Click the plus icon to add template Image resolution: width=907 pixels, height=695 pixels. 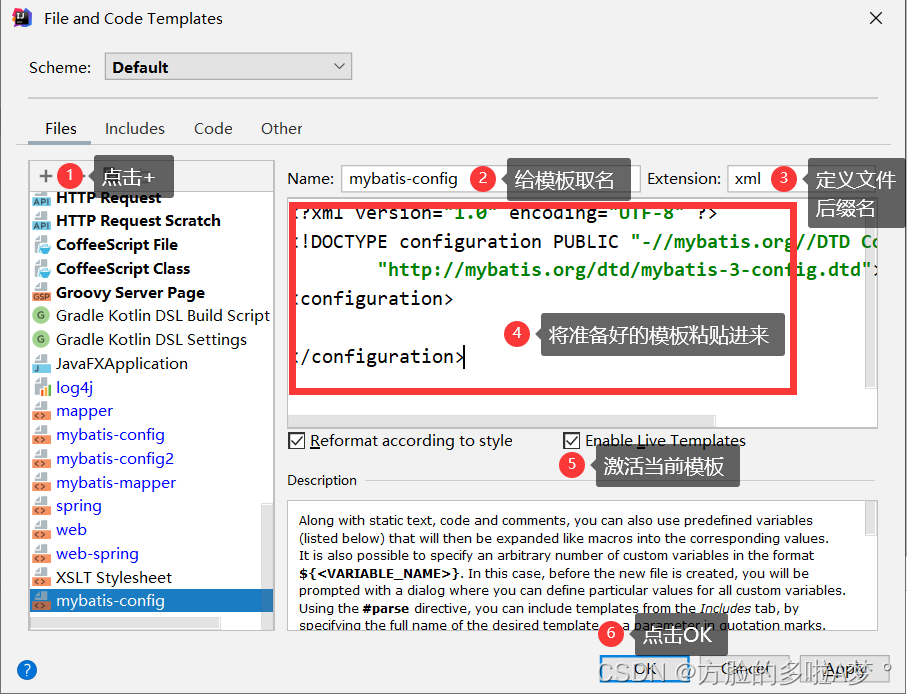pyautogui.click(x=46, y=176)
